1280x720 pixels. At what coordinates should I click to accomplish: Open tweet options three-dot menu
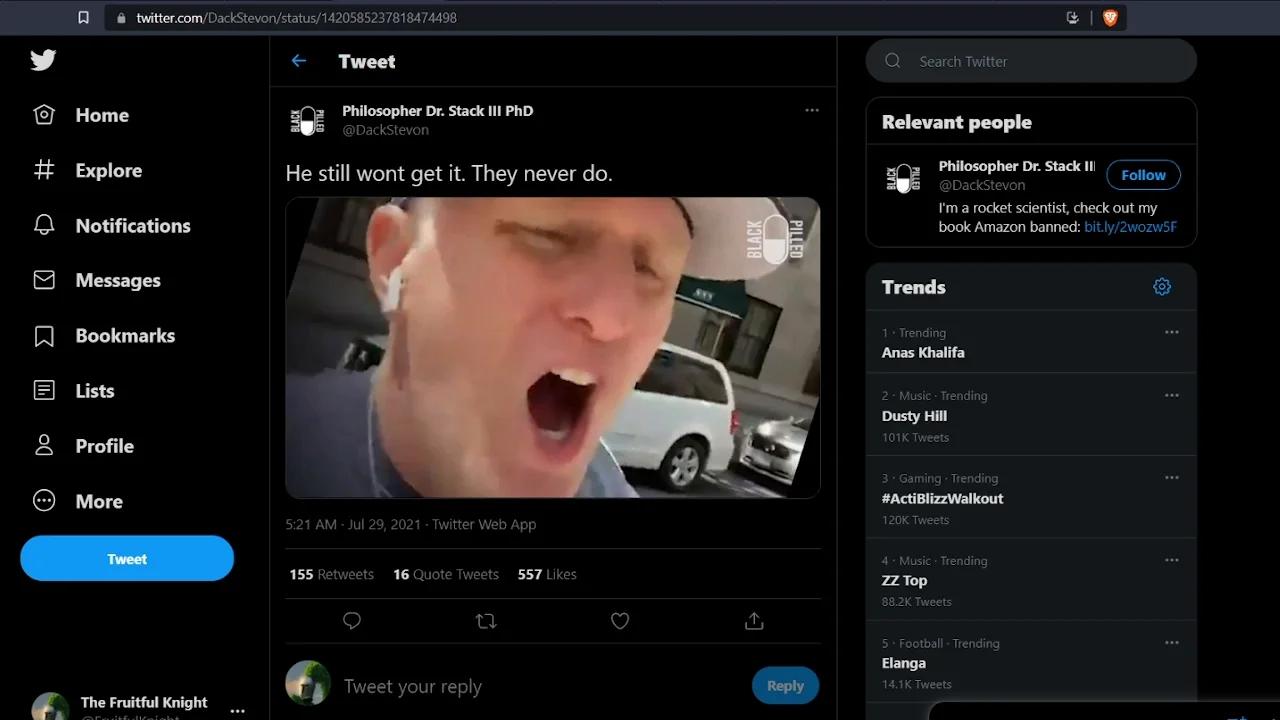[x=812, y=110]
